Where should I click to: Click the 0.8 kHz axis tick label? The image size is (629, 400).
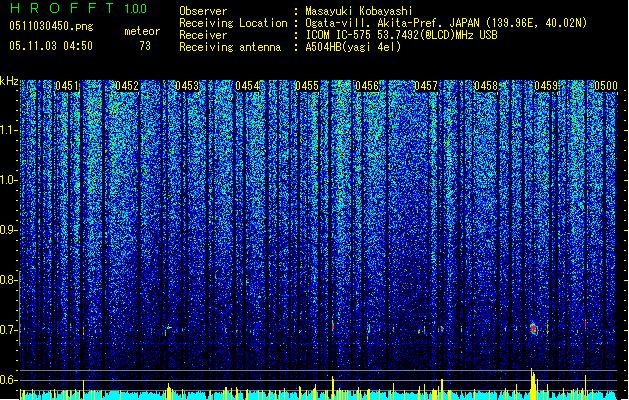coord(9,280)
